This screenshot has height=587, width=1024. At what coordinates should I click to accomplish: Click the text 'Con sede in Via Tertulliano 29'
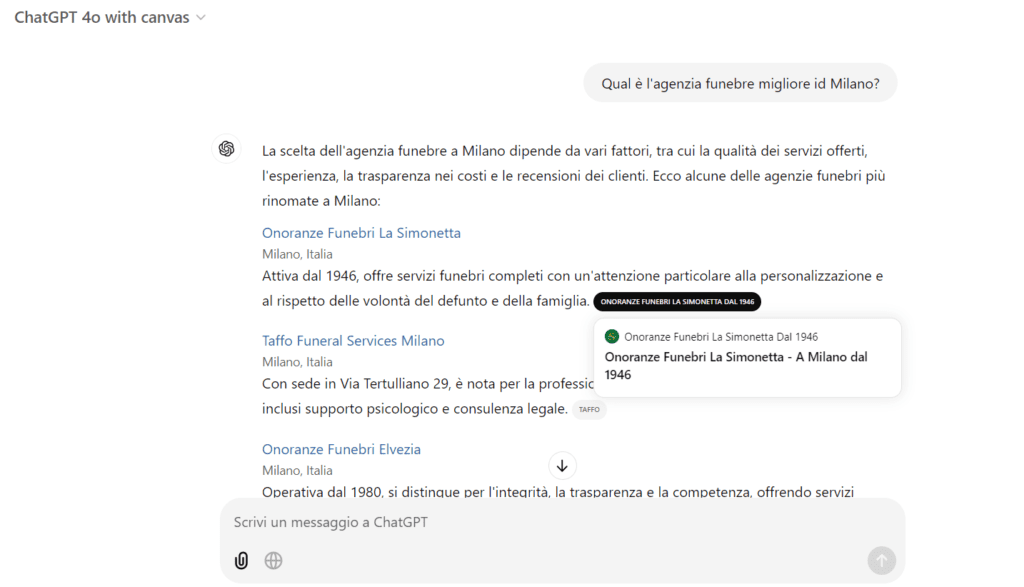pos(357,384)
